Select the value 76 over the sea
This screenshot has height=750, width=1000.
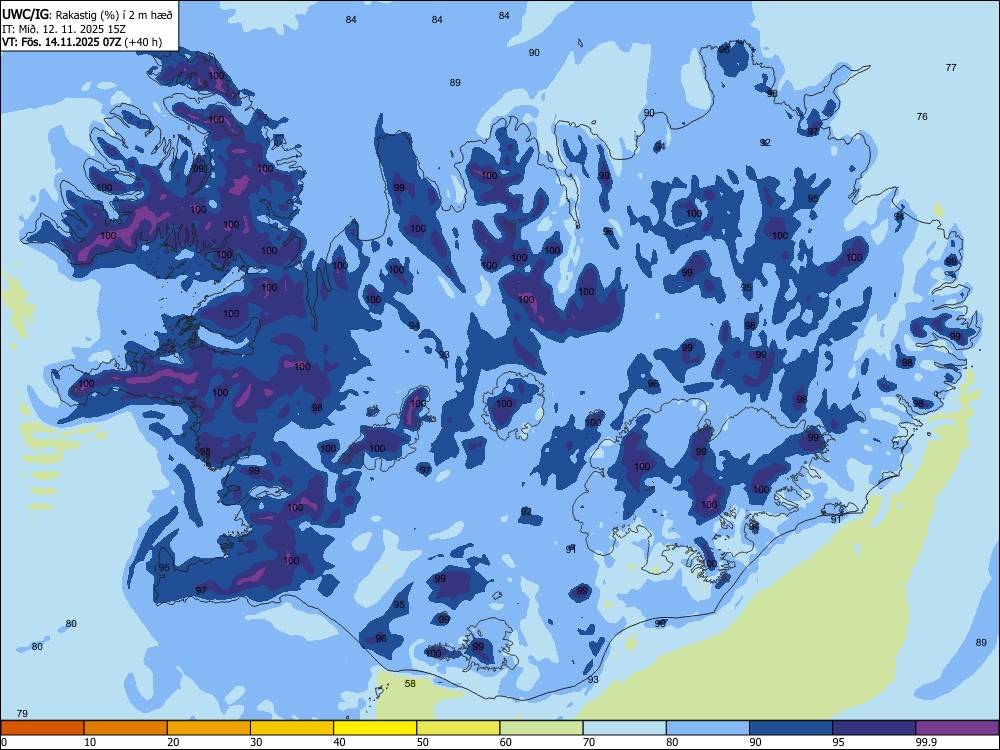point(922,116)
